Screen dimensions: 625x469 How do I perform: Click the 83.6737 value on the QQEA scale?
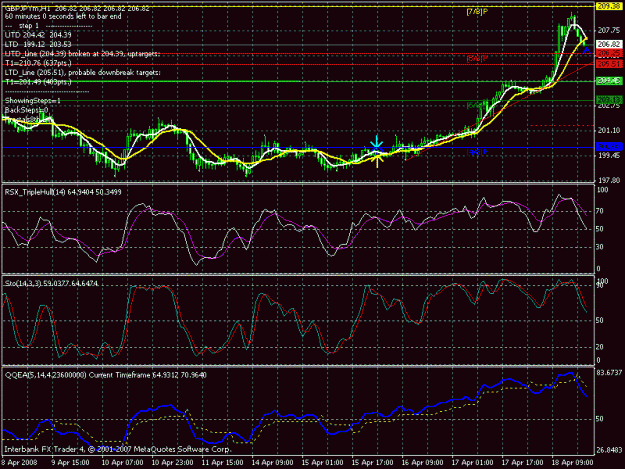point(609,373)
